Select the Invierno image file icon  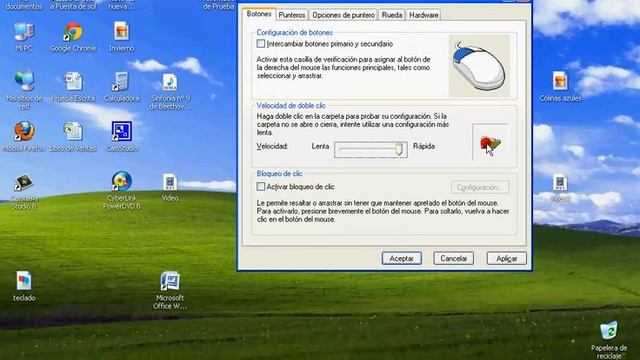tap(122, 32)
